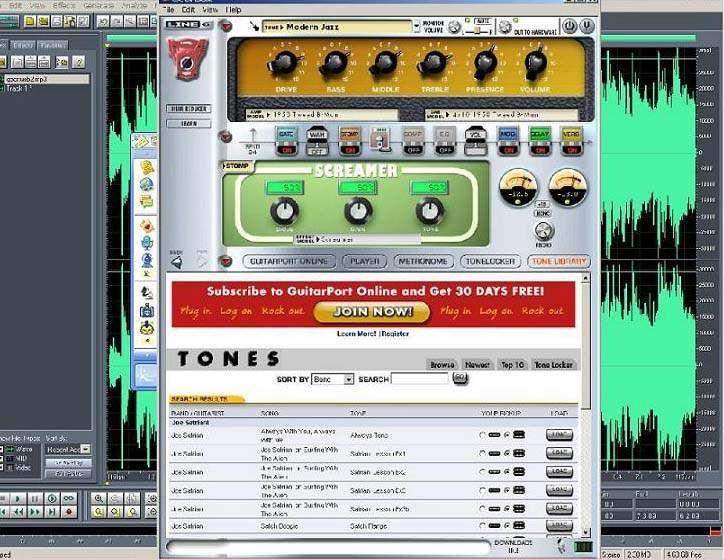This screenshot has width=724, height=559.
Task: Expand the Stomp label selector
Action: click(236, 166)
